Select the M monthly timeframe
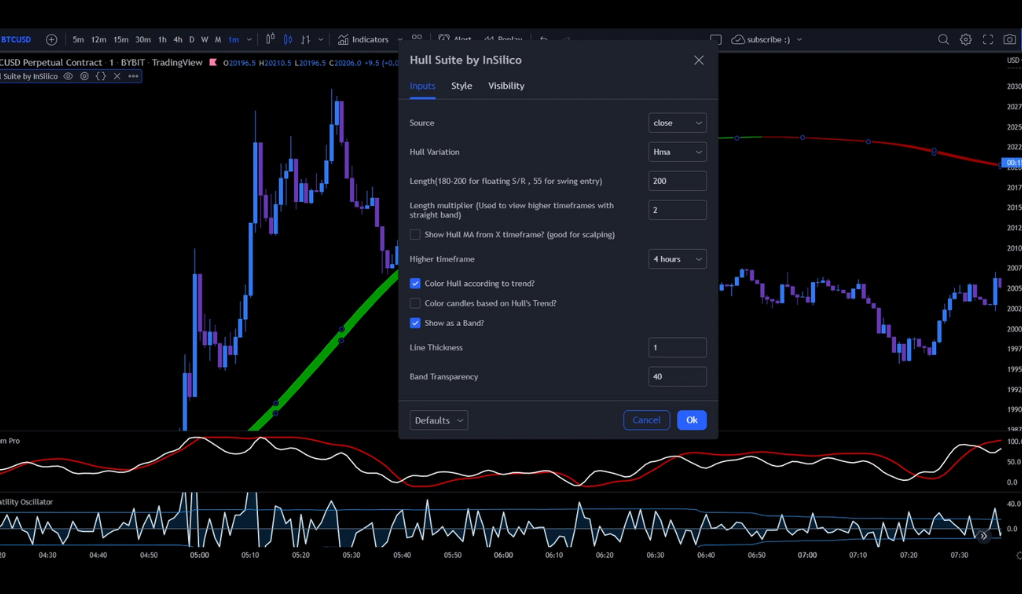Image resolution: width=1022 pixels, height=594 pixels. tap(218, 40)
